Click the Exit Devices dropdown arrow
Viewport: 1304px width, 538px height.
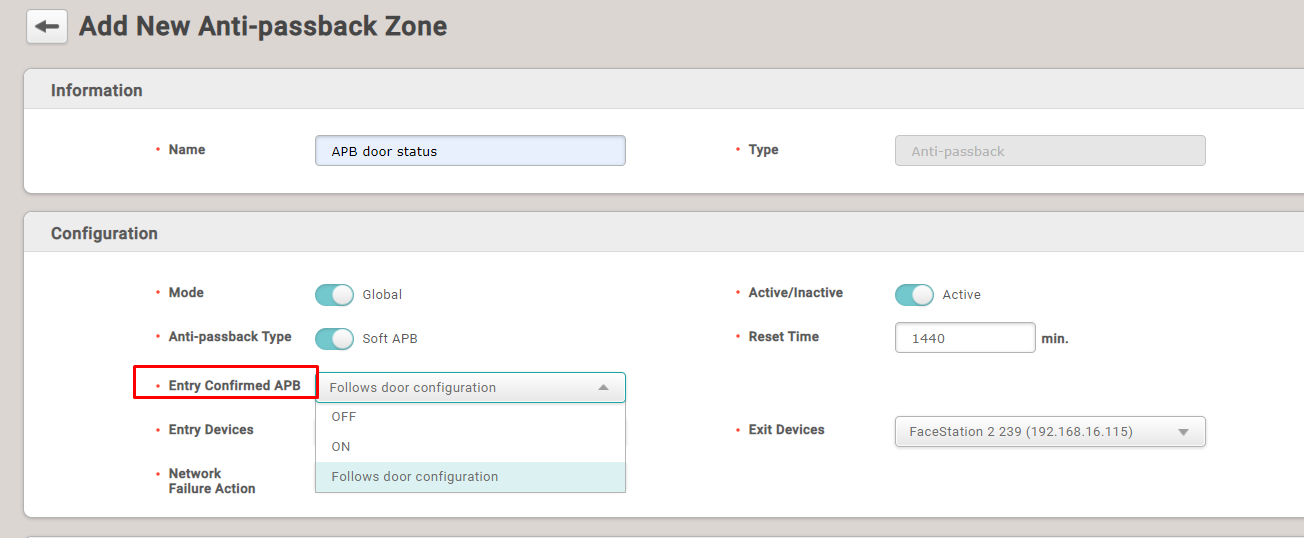[x=1183, y=432]
